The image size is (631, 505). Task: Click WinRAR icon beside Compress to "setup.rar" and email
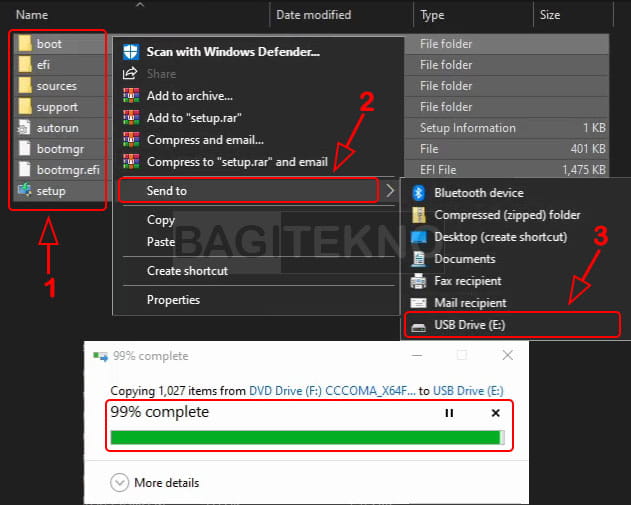click(131, 161)
